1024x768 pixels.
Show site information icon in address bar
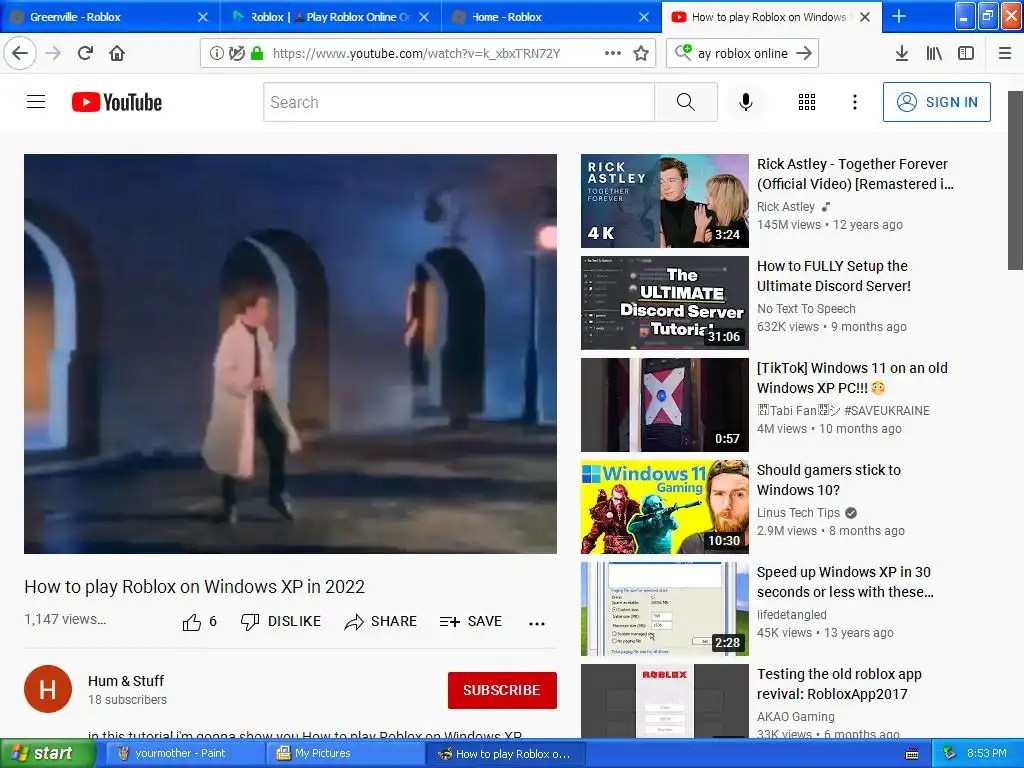(x=216, y=54)
